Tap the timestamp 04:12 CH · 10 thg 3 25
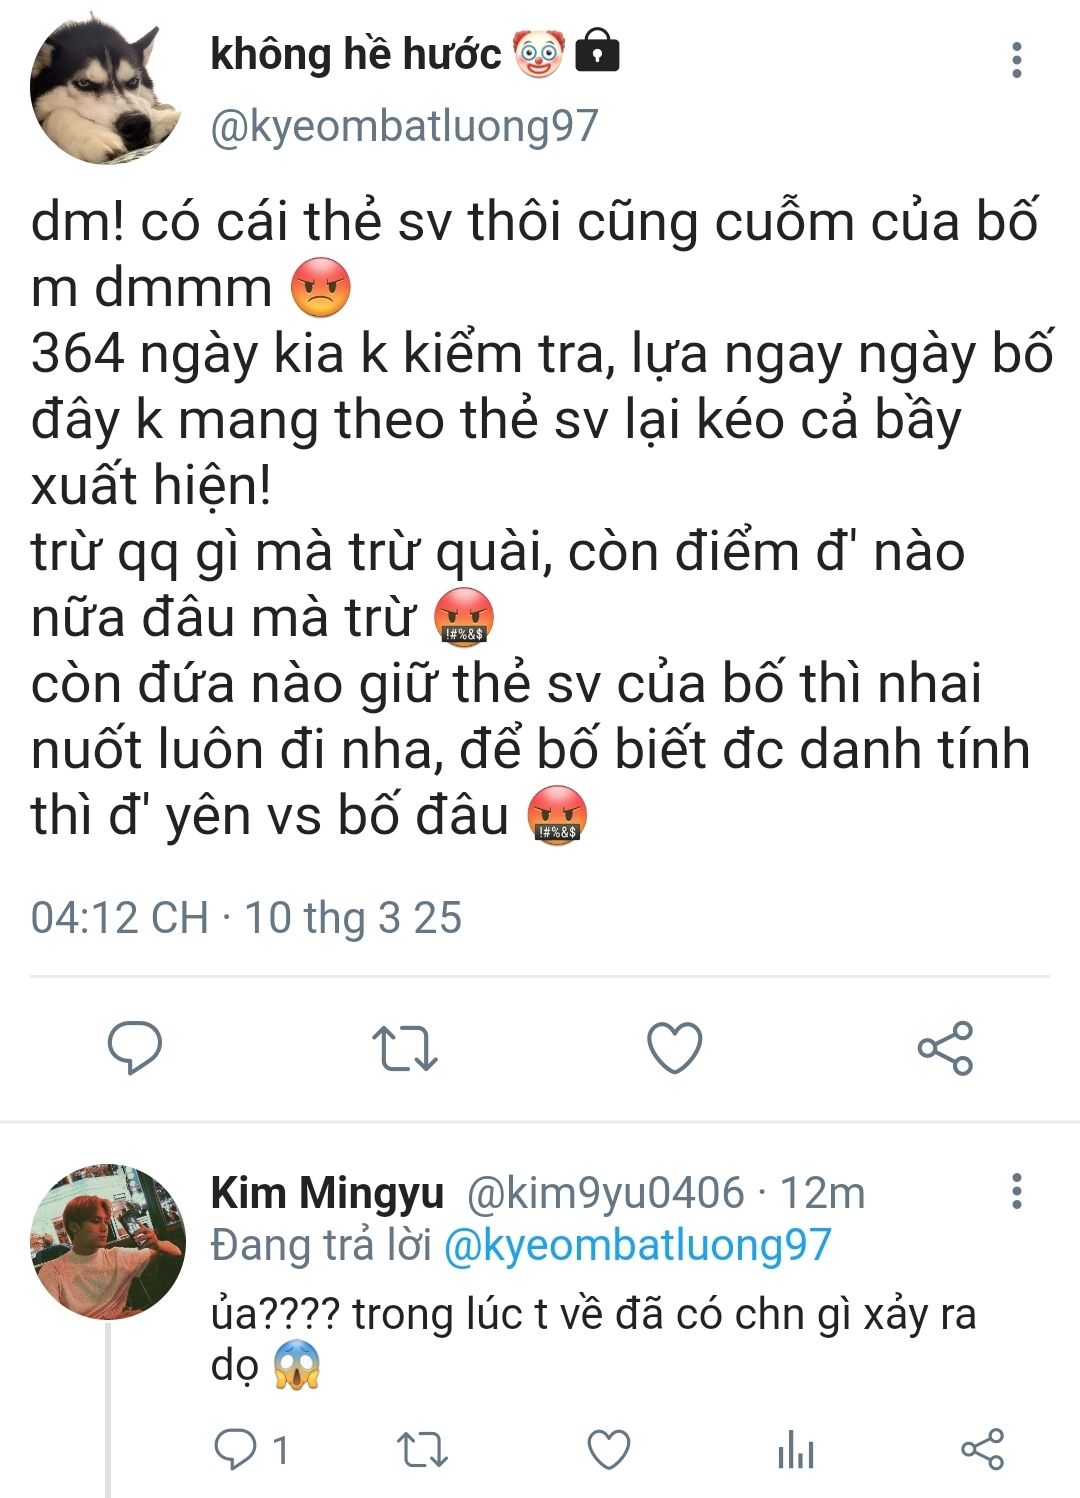1080x1498 pixels. pos(246,917)
